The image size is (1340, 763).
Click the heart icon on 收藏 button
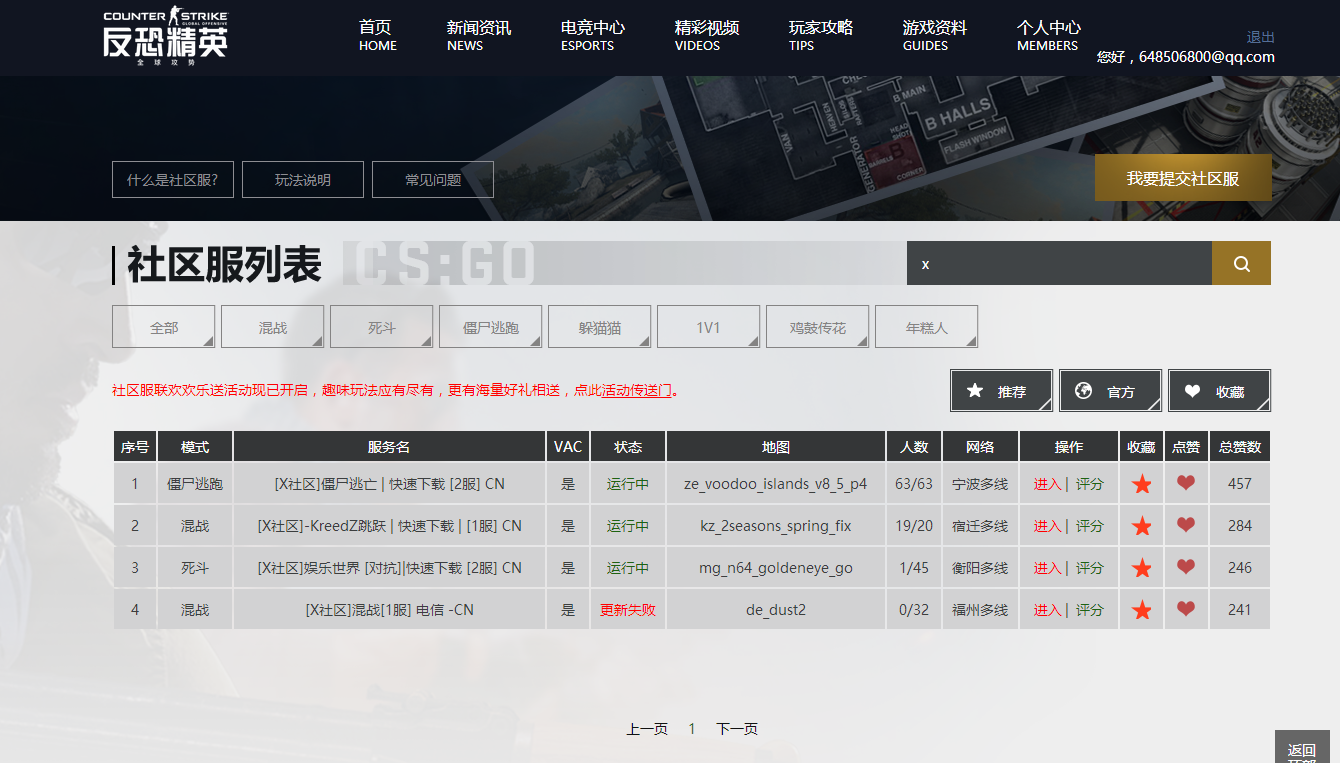(x=1193, y=390)
